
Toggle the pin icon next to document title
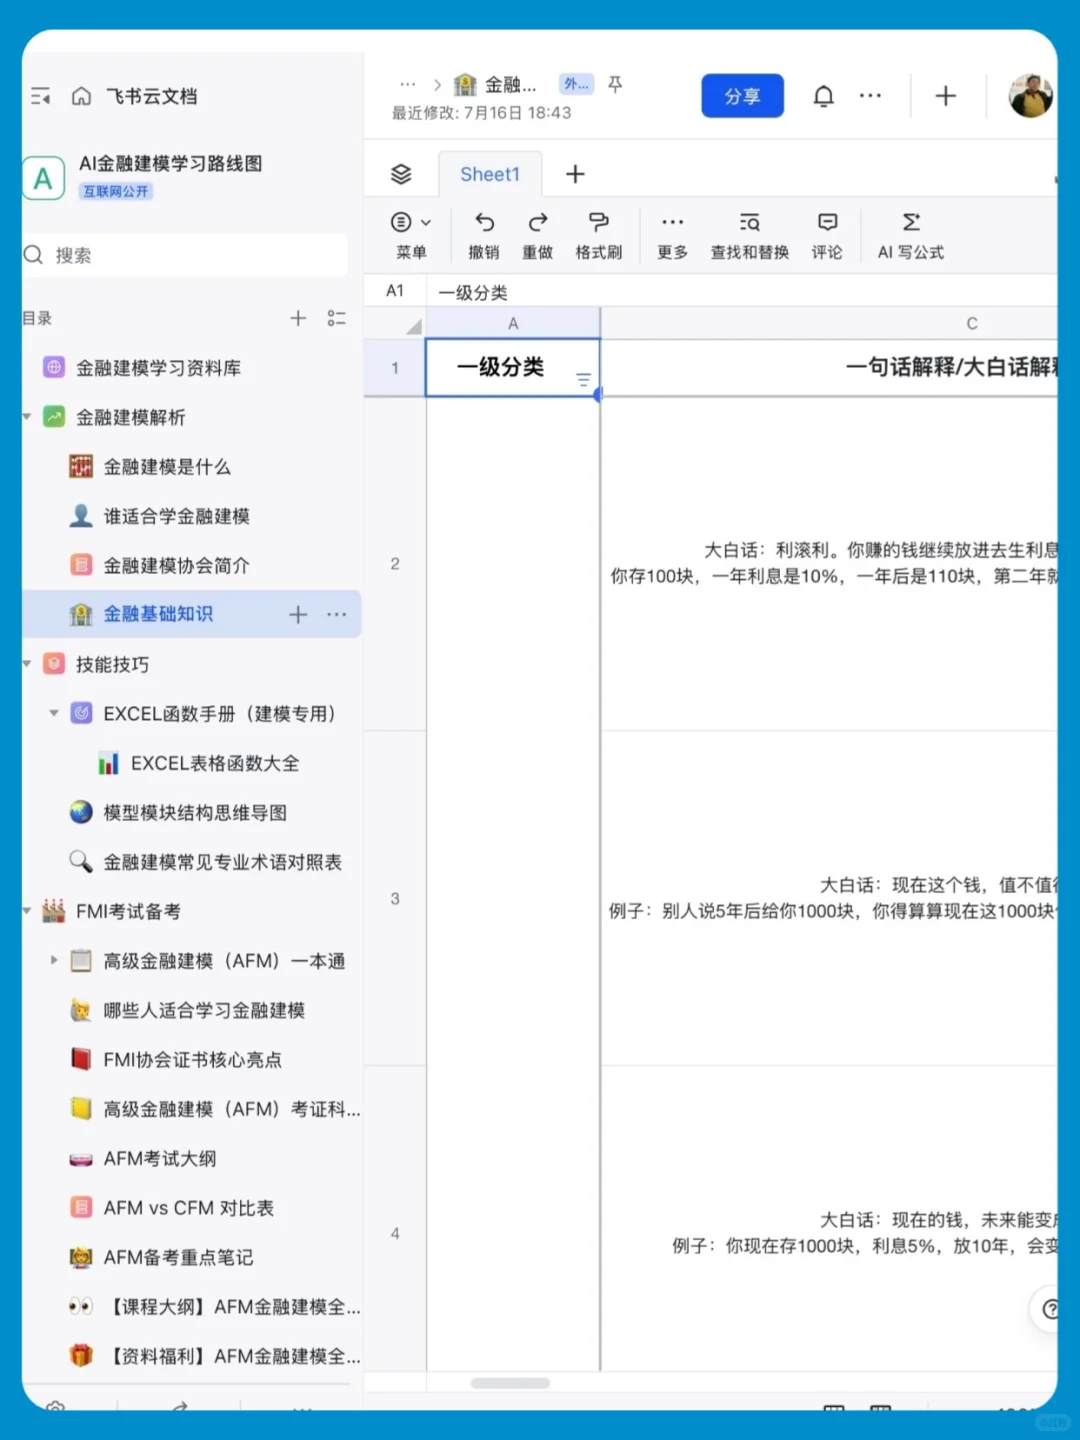coord(614,85)
